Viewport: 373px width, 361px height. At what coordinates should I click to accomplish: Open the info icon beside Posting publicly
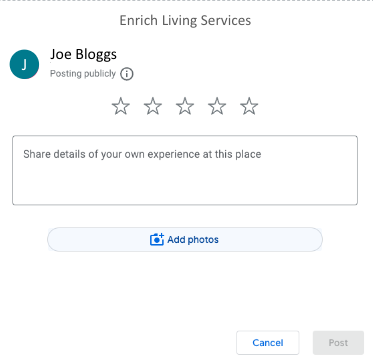pyautogui.click(x=127, y=74)
